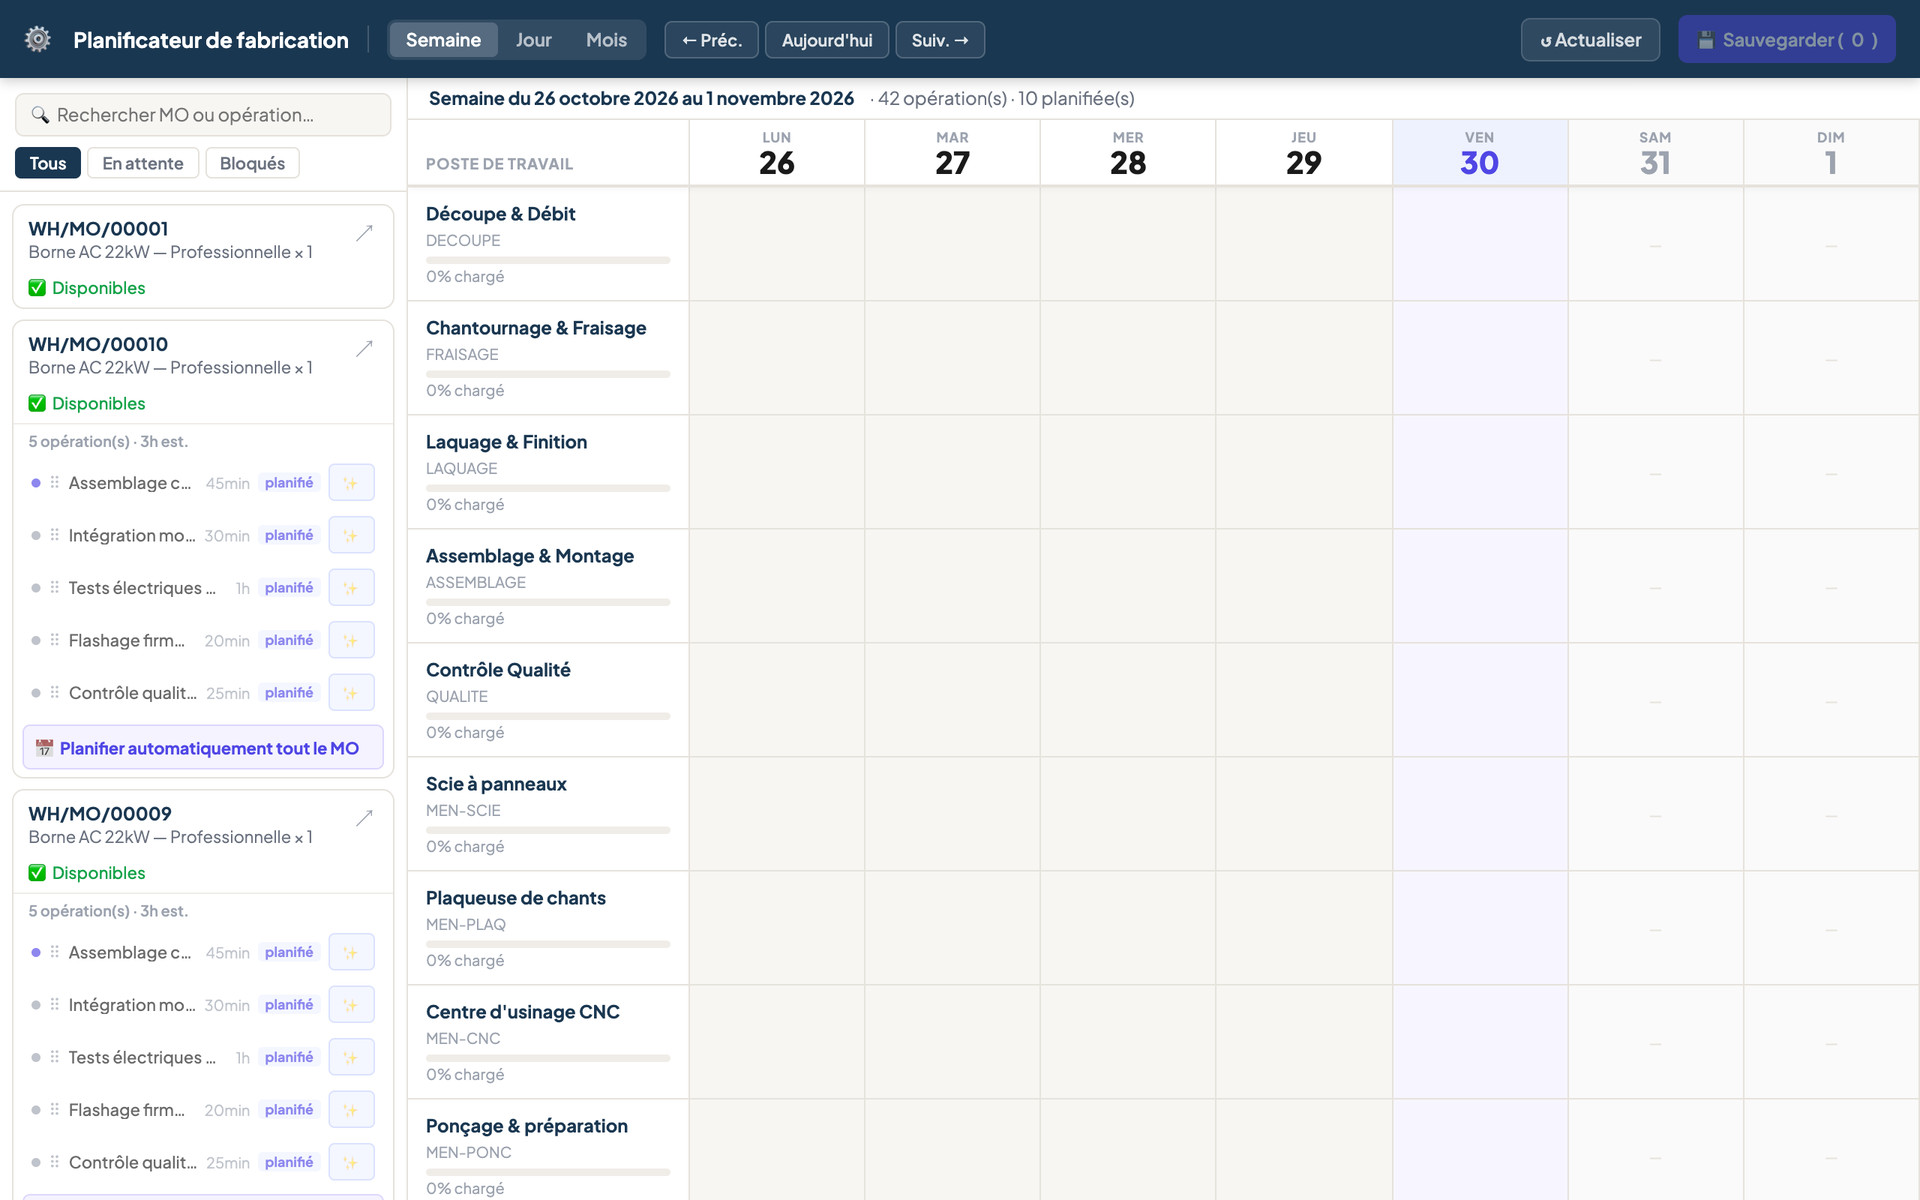Click Planifier automatiquement tout le MO

[x=203, y=748]
